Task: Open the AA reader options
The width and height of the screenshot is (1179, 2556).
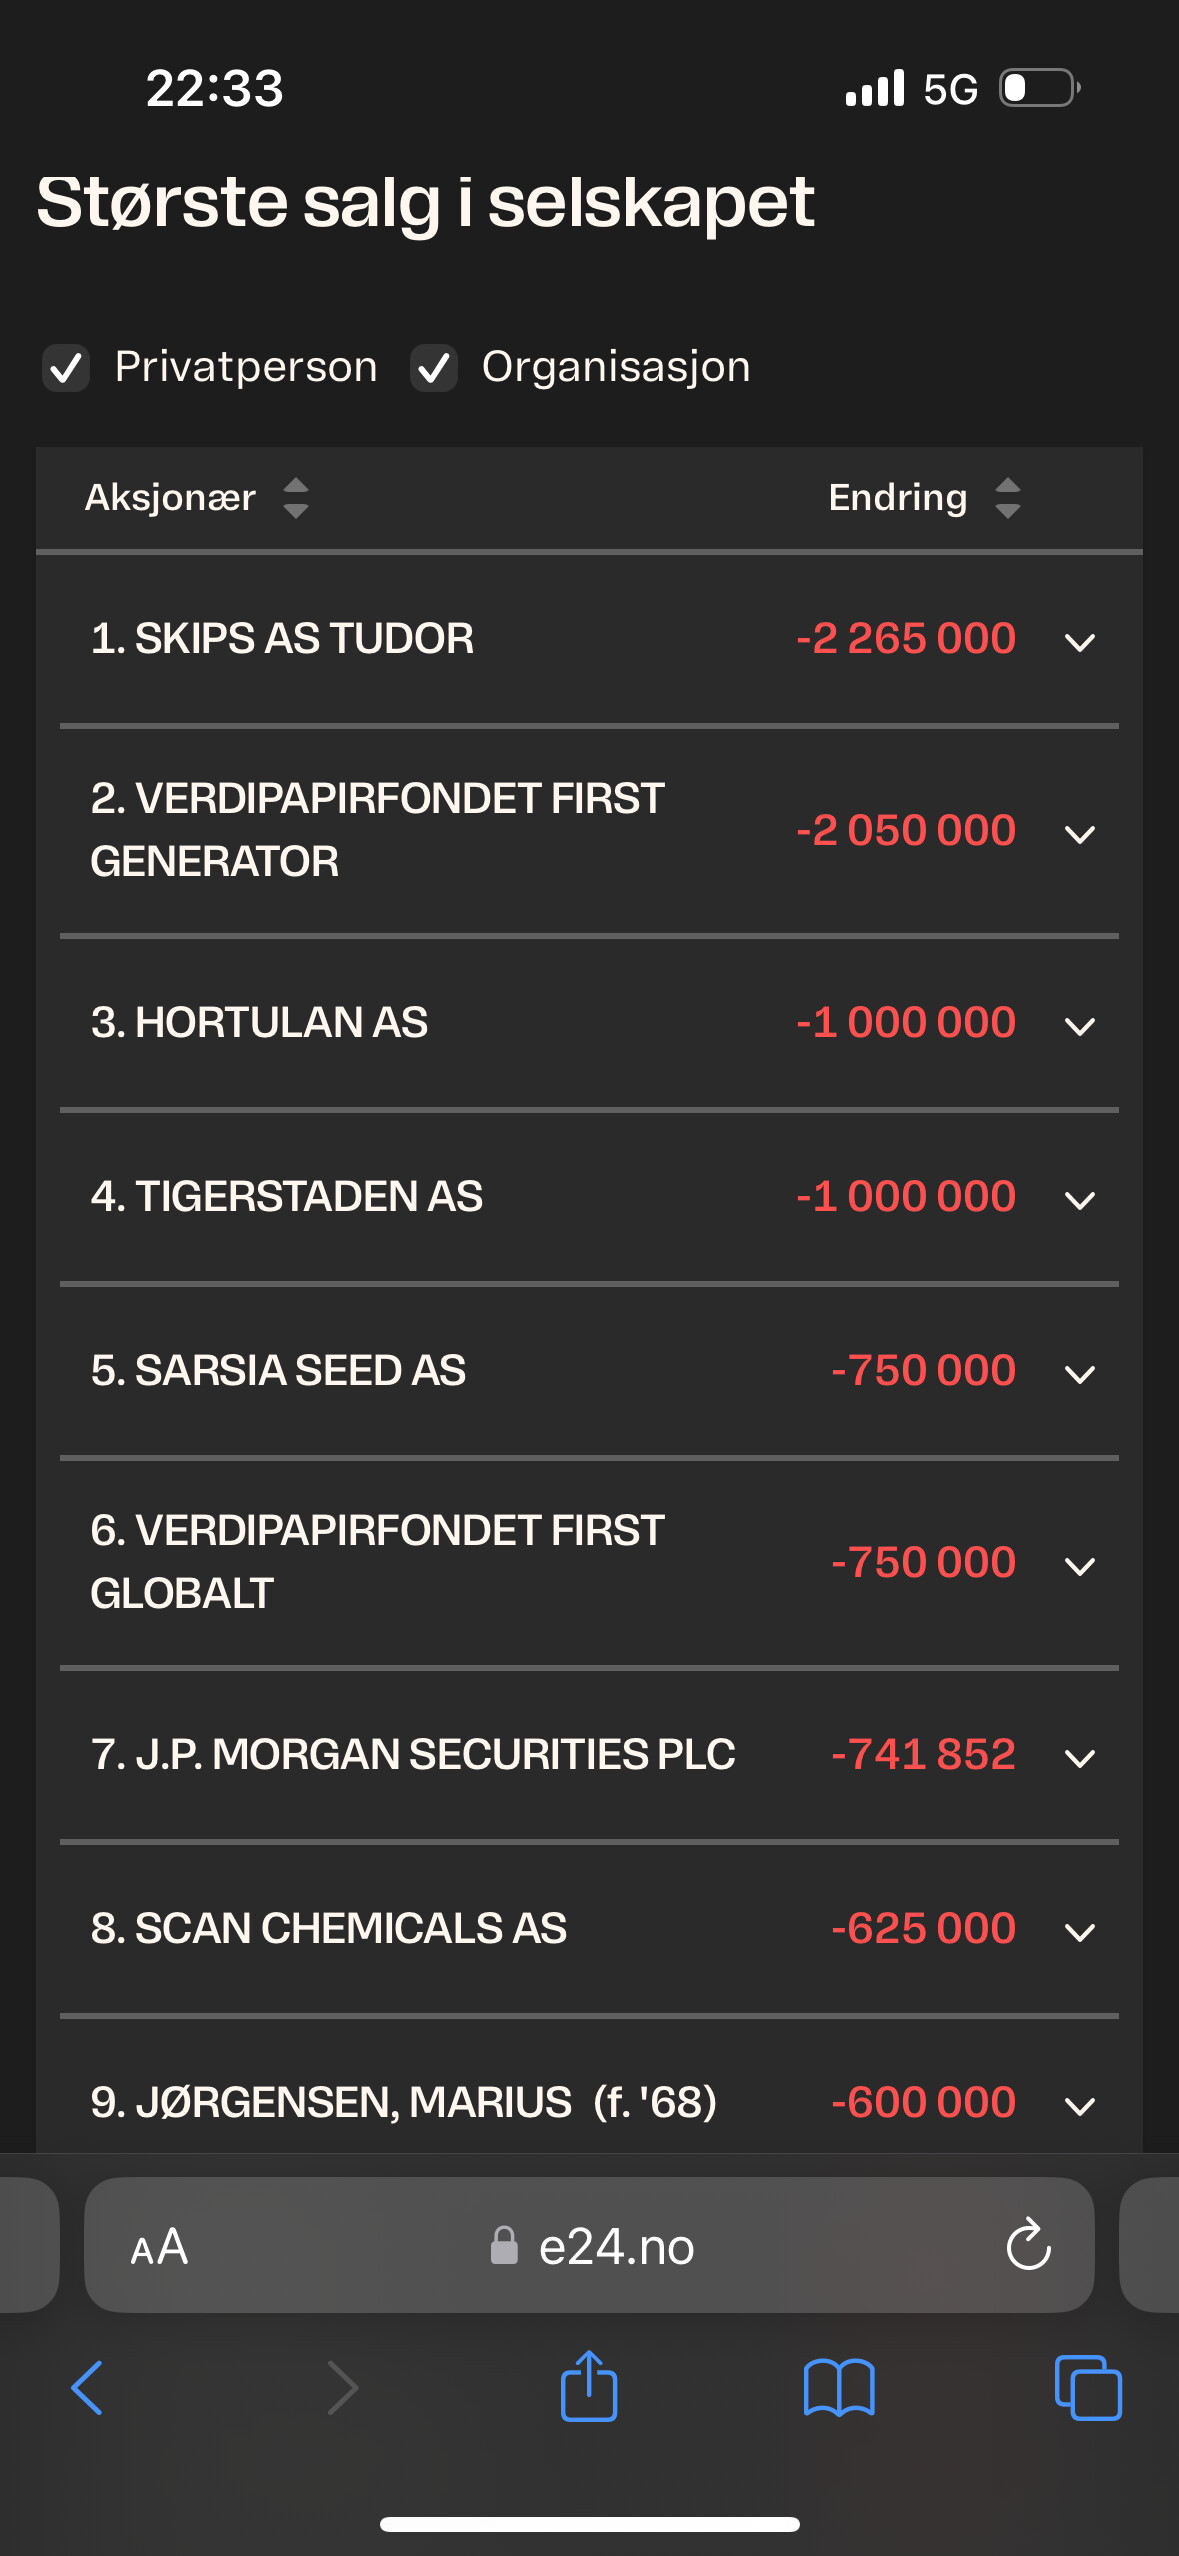Action: pos(159,2247)
